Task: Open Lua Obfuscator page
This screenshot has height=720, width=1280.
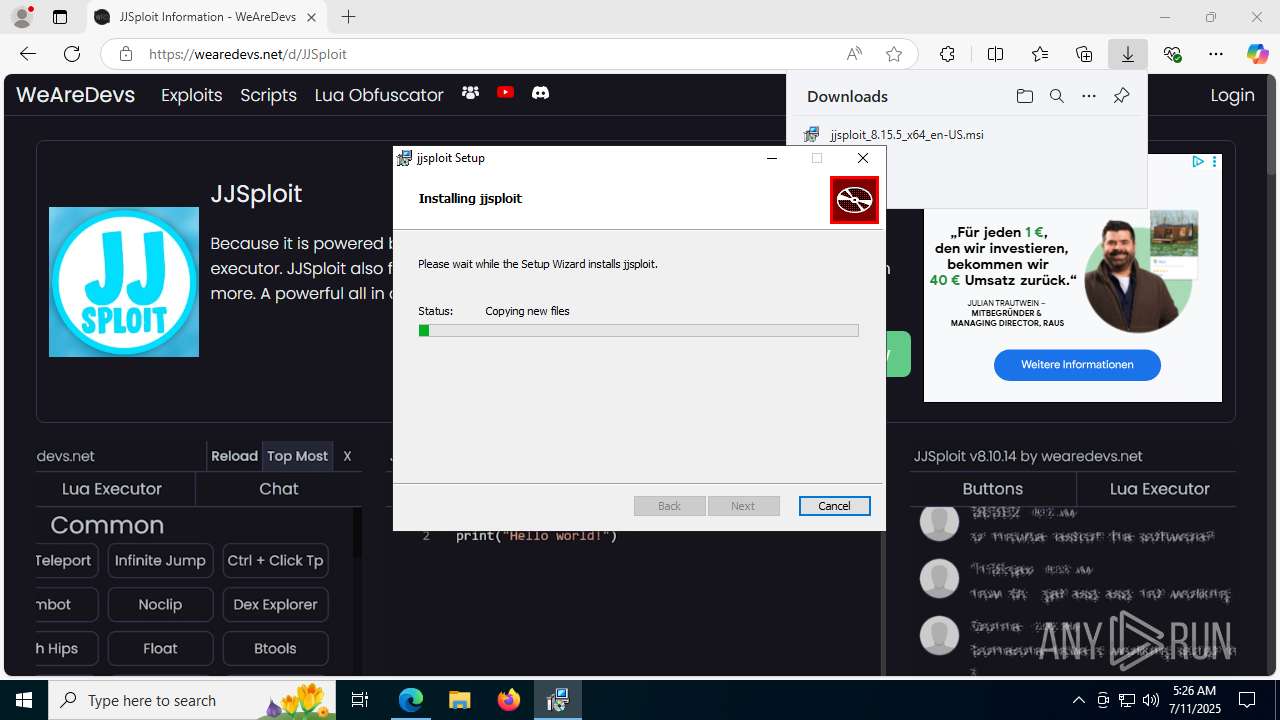Action: click(x=379, y=95)
